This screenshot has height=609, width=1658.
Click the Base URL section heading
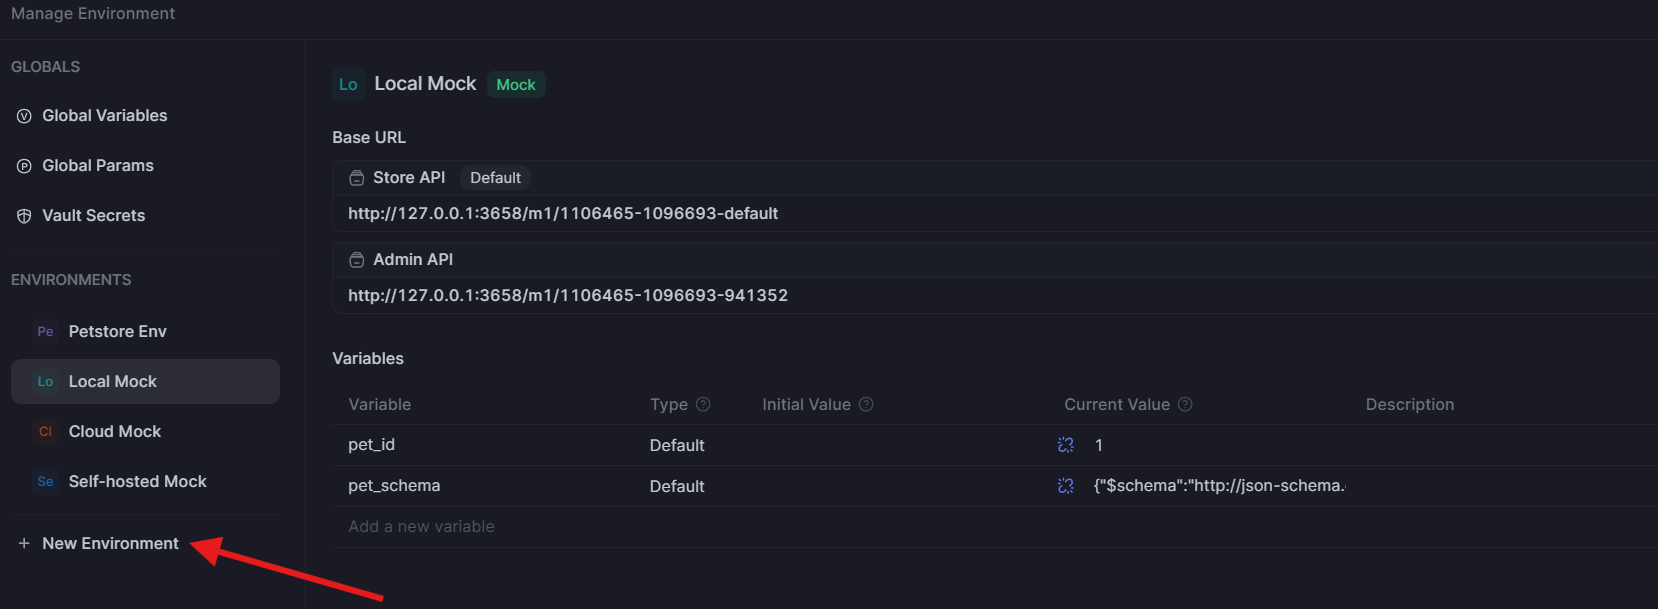pos(369,138)
